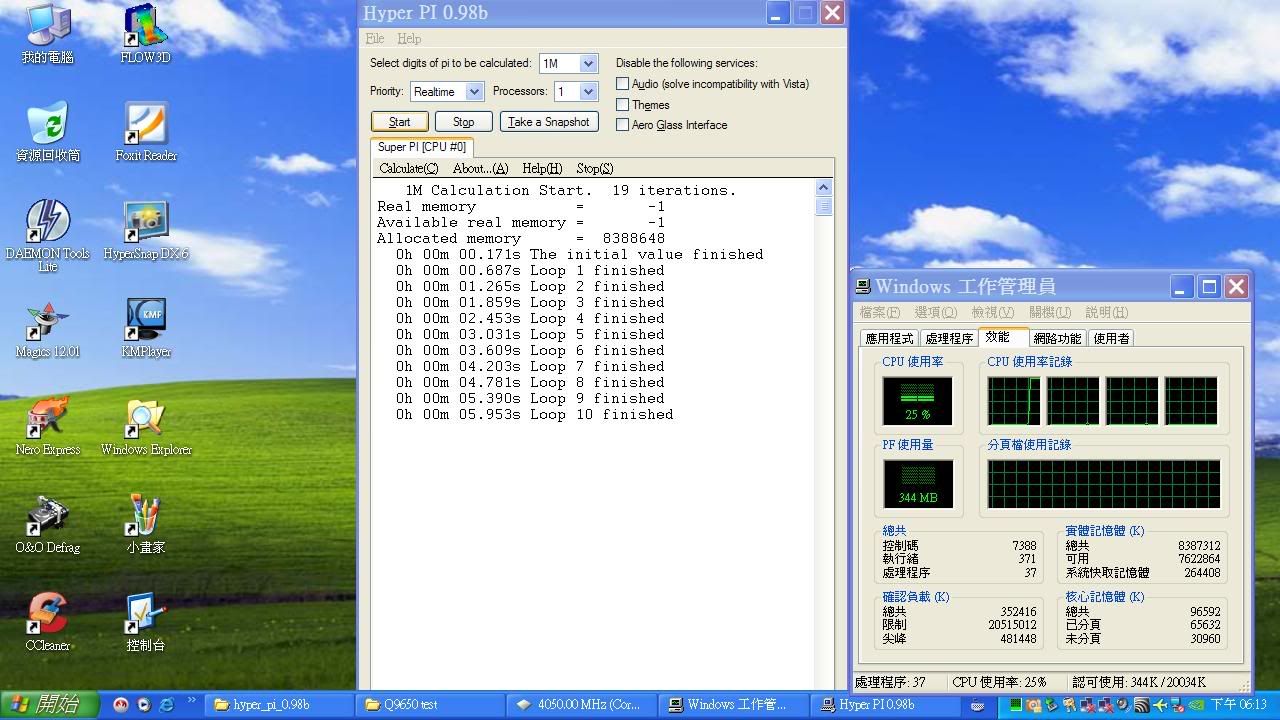This screenshot has width=1280, height=720.
Task: Switch to 網路功能 tab in Task Manager
Action: (1057, 338)
